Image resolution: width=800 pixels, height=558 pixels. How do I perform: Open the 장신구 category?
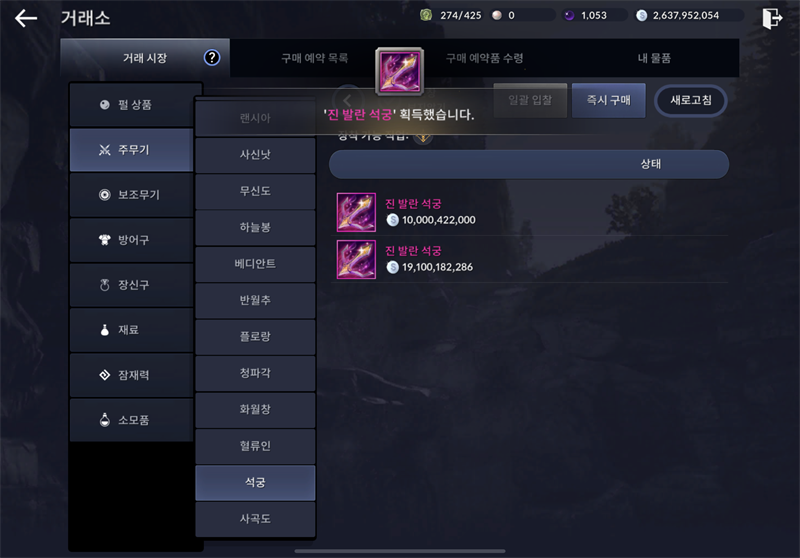click(132, 285)
